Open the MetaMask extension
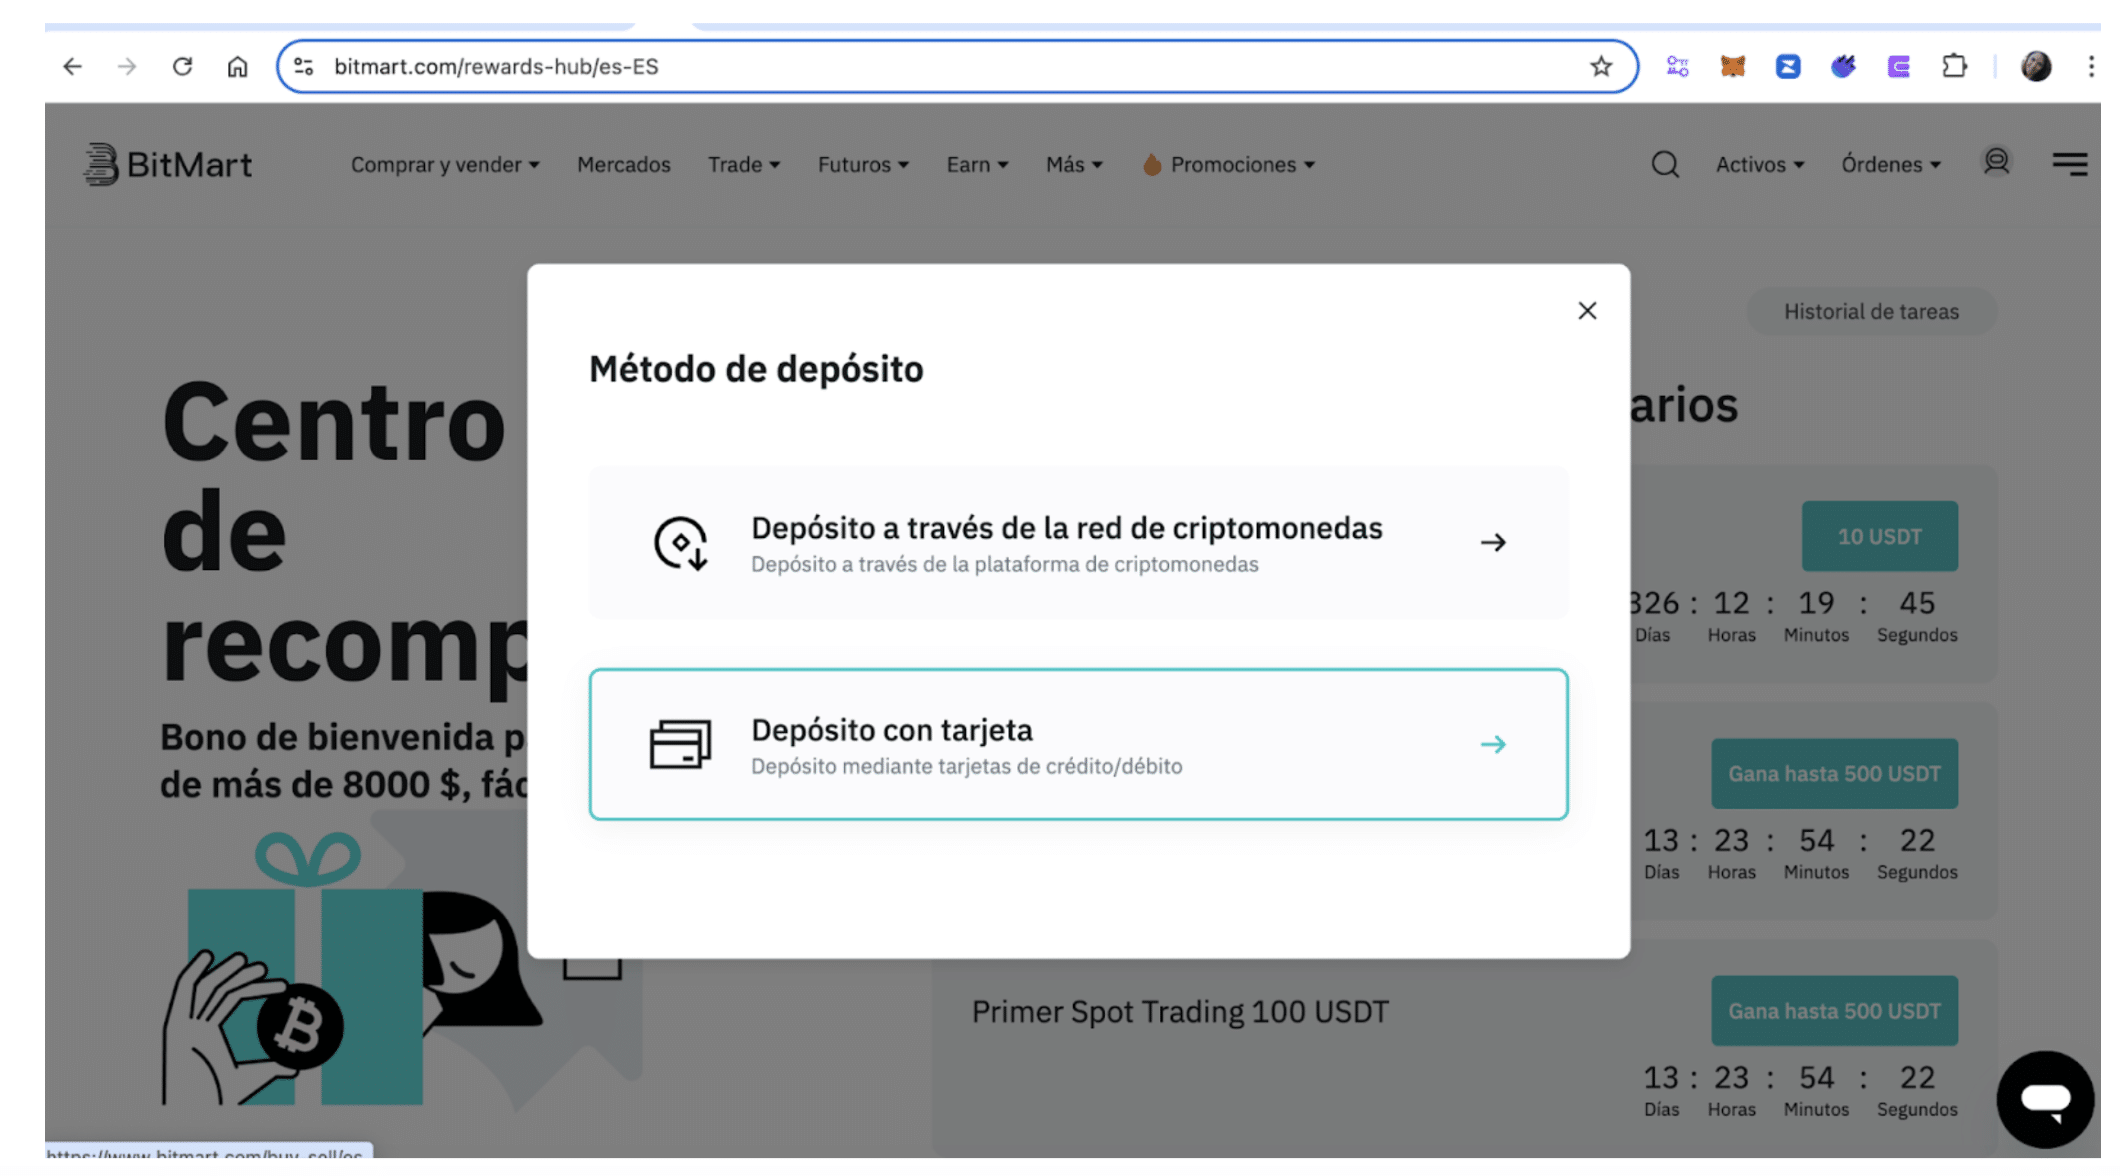Image resolution: width=2120 pixels, height=1176 pixels. 1732,65
